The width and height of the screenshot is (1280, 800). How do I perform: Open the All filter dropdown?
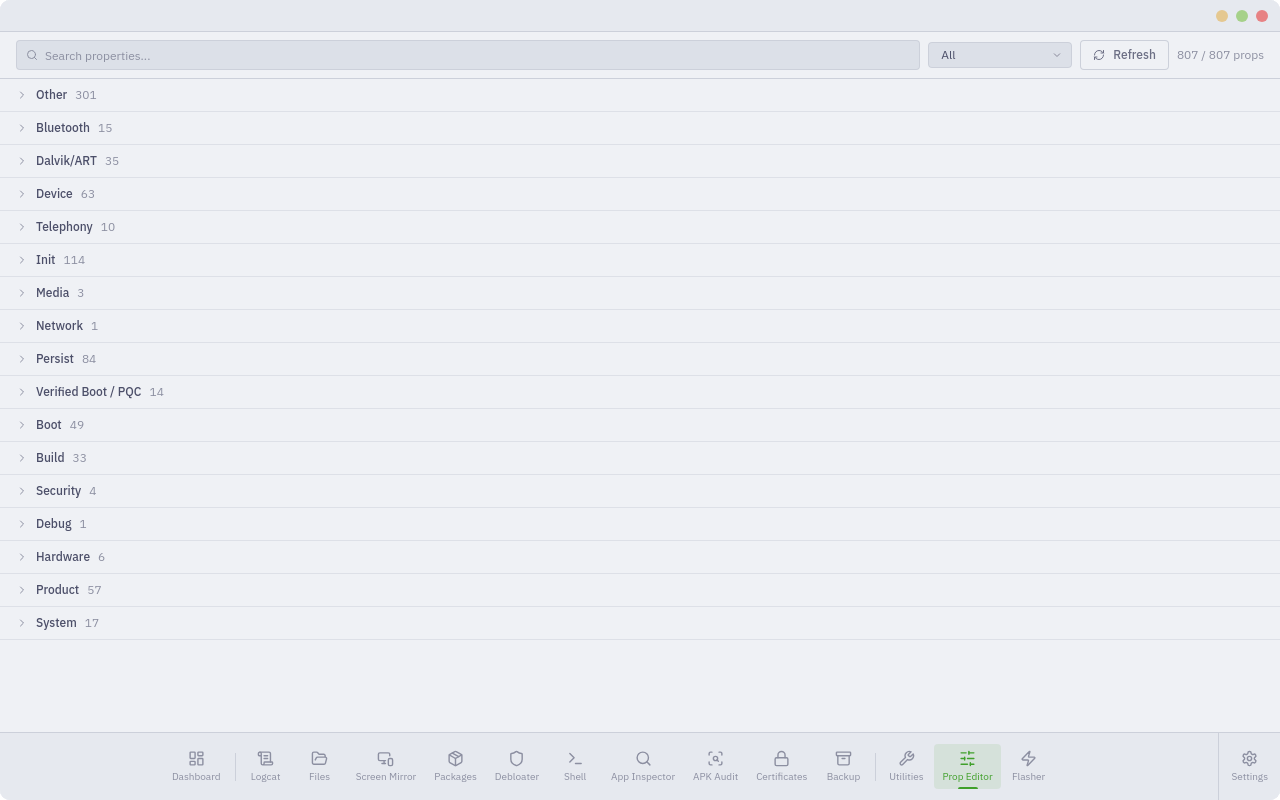coord(1000,55)
